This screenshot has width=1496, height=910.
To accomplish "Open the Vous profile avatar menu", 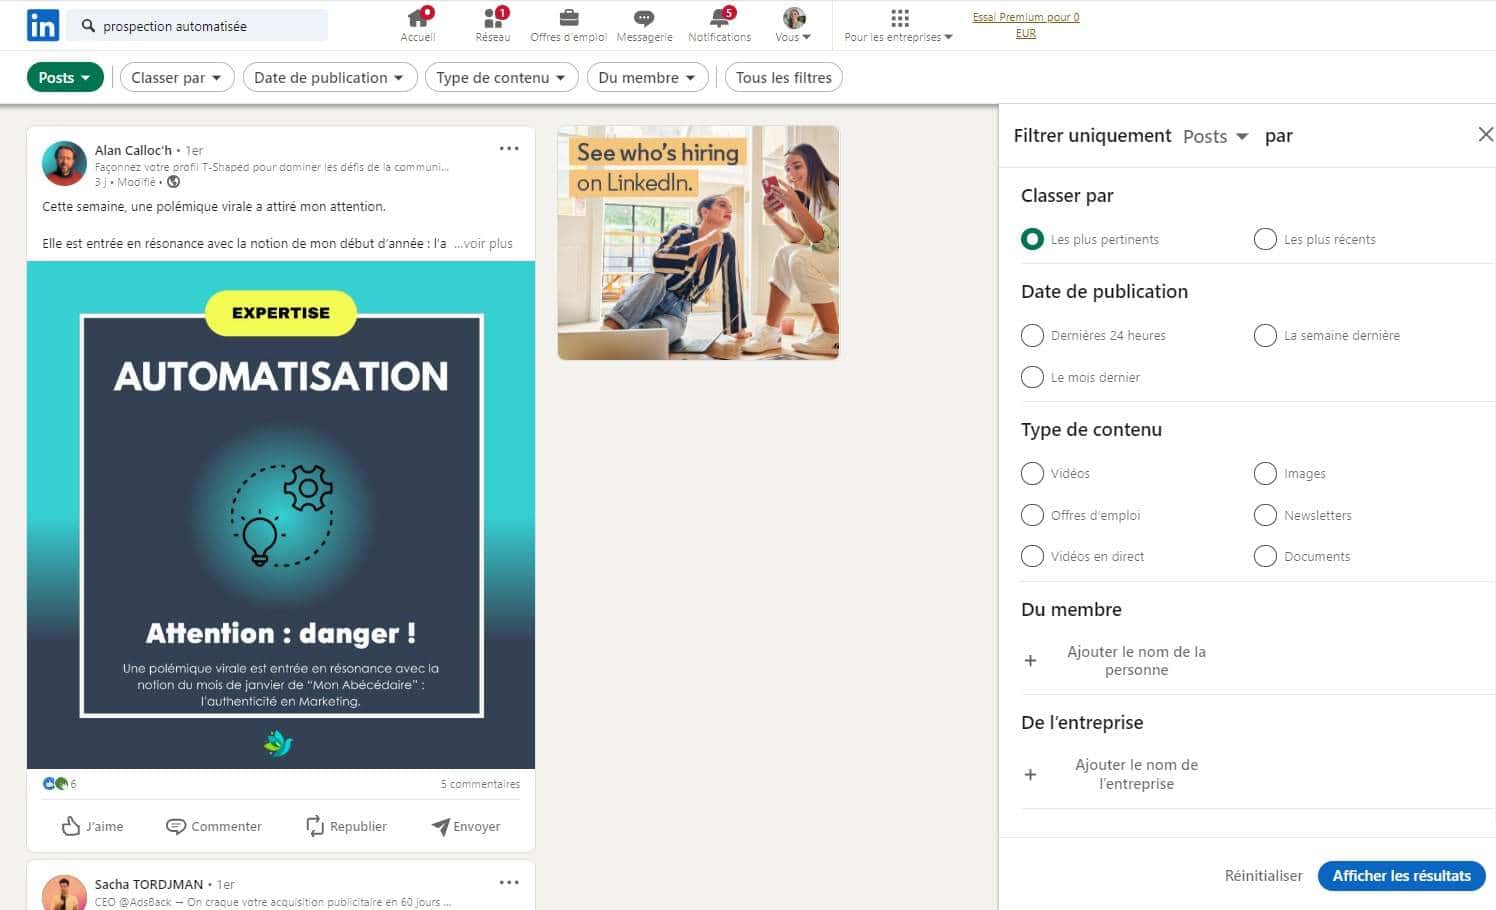I will point(794,18).
